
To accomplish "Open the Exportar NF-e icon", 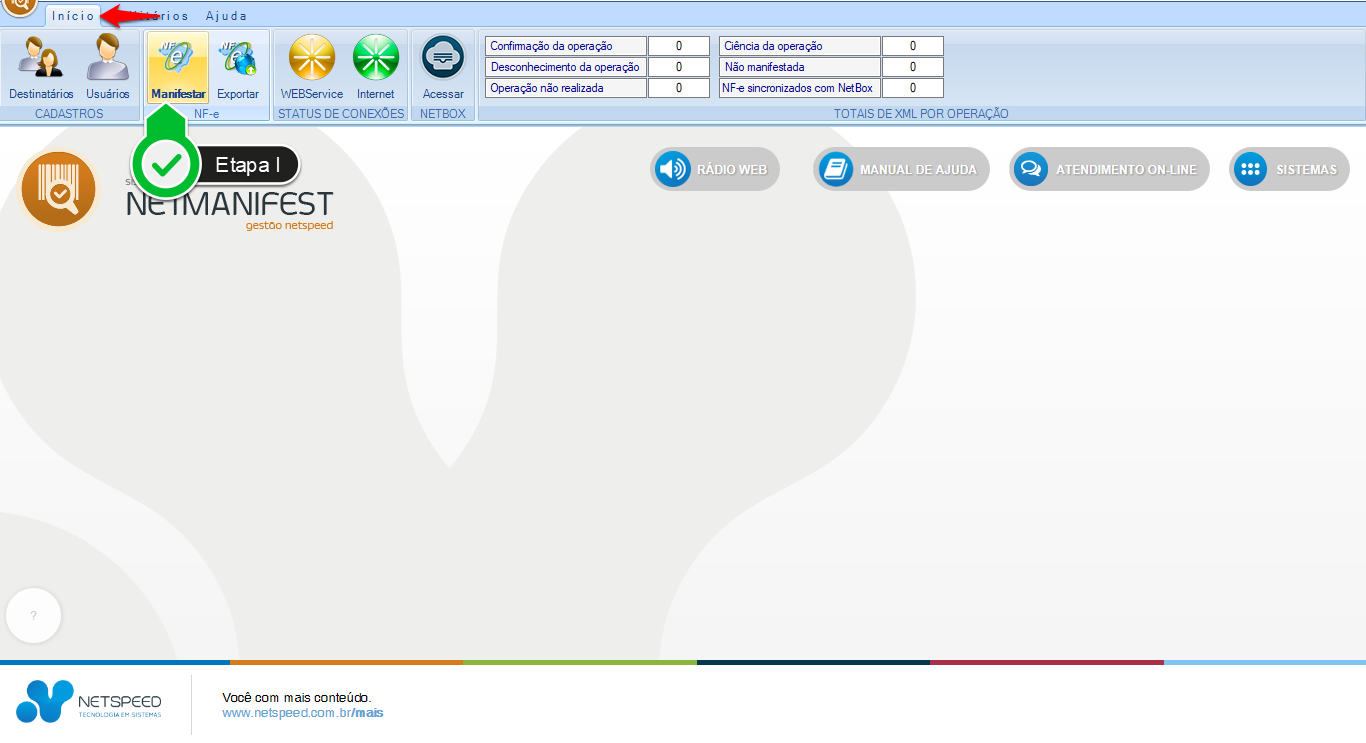I will (x=238, y=67).
